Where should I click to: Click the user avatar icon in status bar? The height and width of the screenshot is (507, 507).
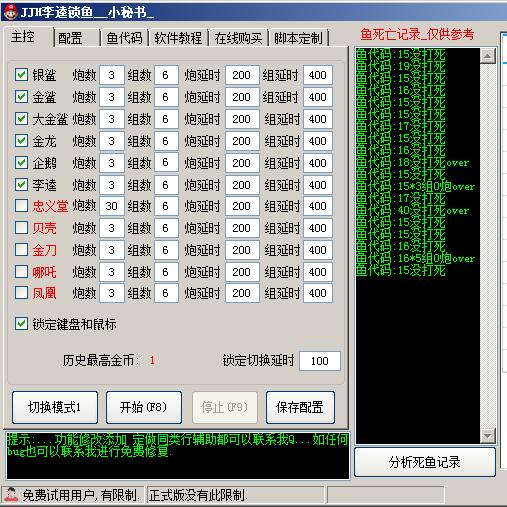[12, 495]
